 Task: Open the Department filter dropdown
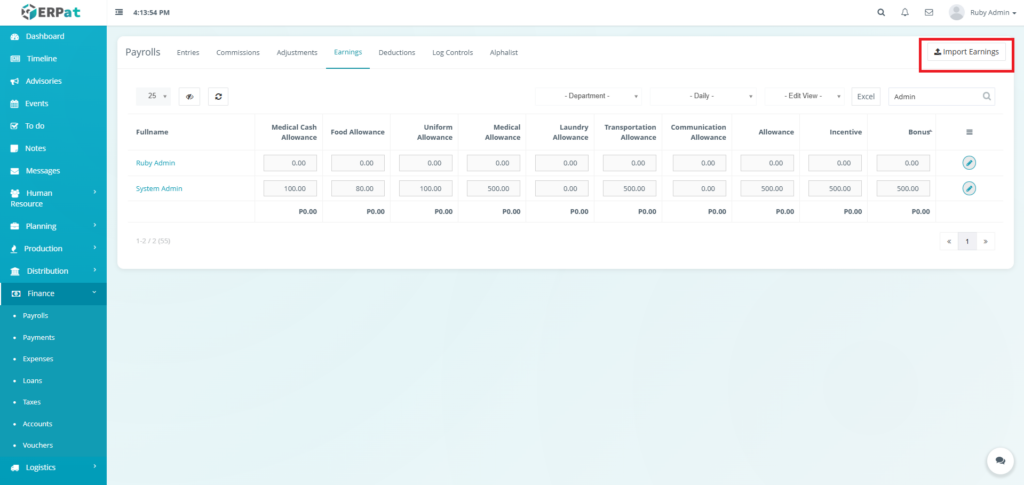[589, 96]
